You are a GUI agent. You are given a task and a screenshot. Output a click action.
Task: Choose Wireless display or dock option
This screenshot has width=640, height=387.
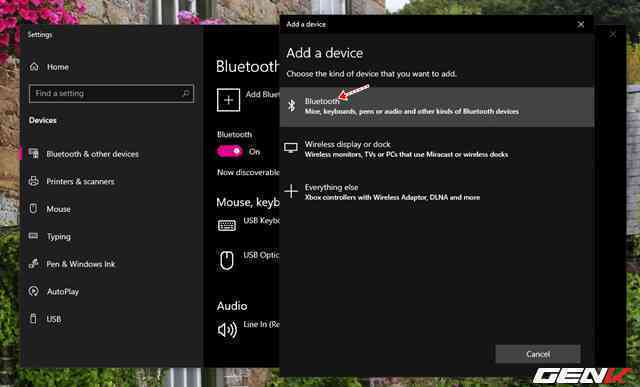(x=437, y=149)
